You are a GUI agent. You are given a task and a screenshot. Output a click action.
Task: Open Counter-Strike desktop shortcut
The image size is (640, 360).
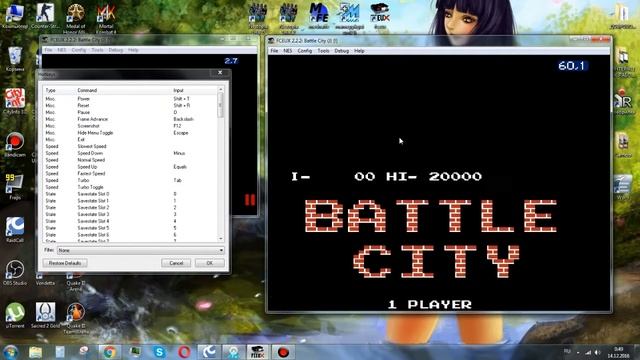tap(45, 16)
